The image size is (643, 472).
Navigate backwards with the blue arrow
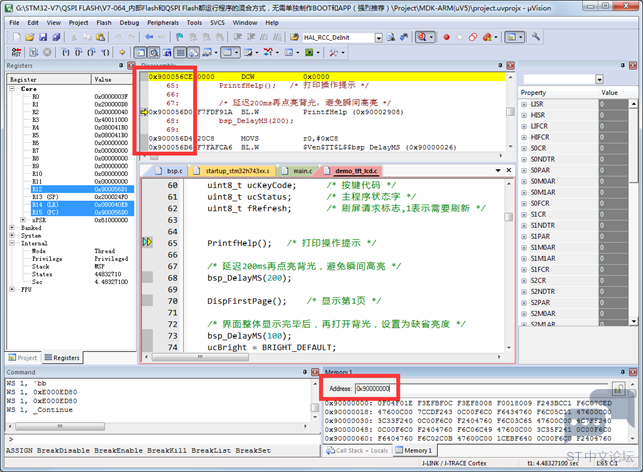pyautogui.click(x=149, y=37)
